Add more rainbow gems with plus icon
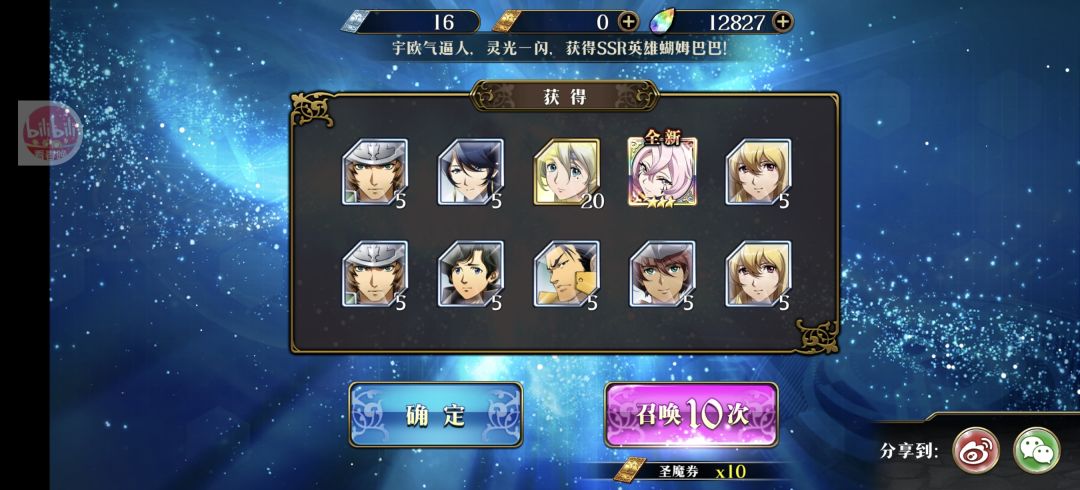Screen dimensions: 1080x490 782,22
